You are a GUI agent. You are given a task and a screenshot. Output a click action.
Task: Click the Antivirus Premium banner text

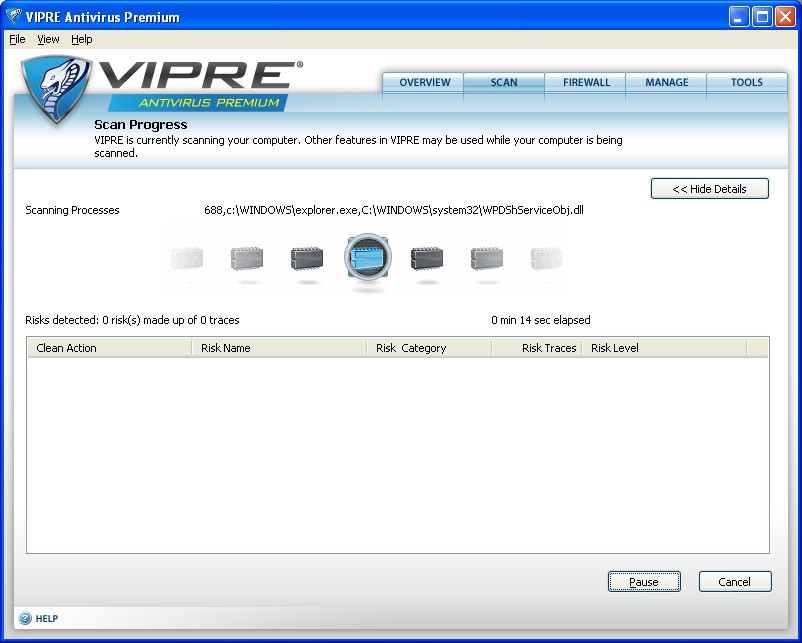209,103
